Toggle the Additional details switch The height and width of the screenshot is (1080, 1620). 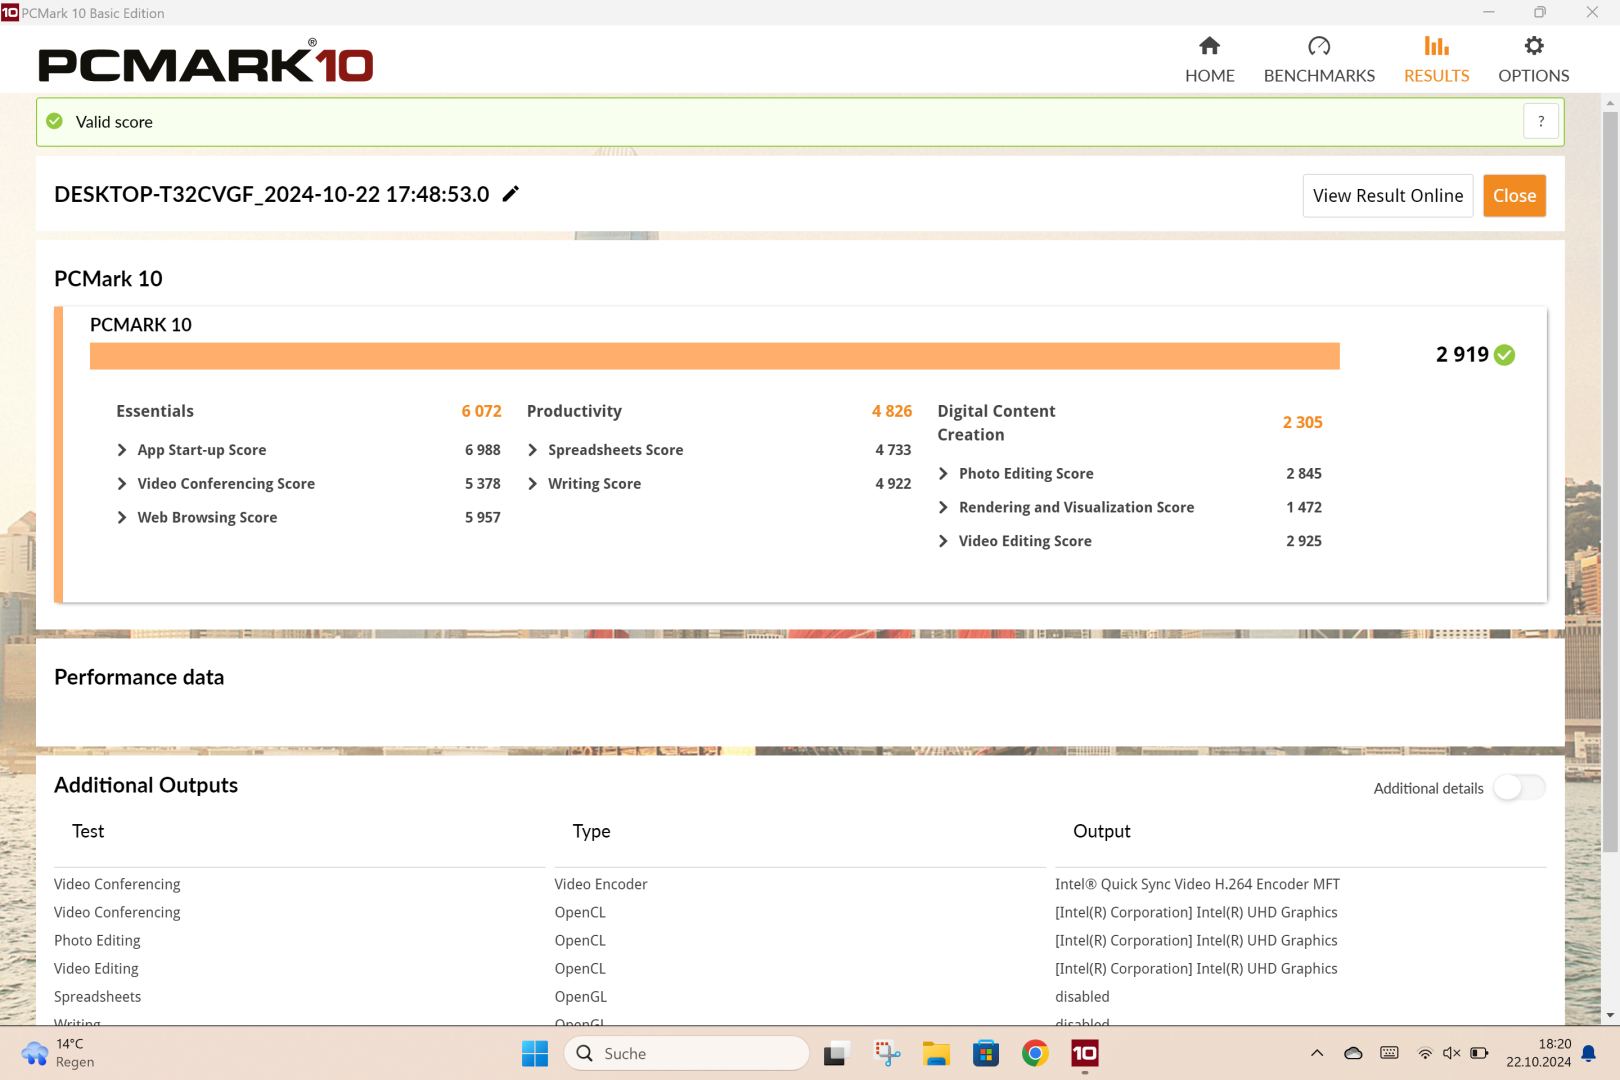(1519, 788)
